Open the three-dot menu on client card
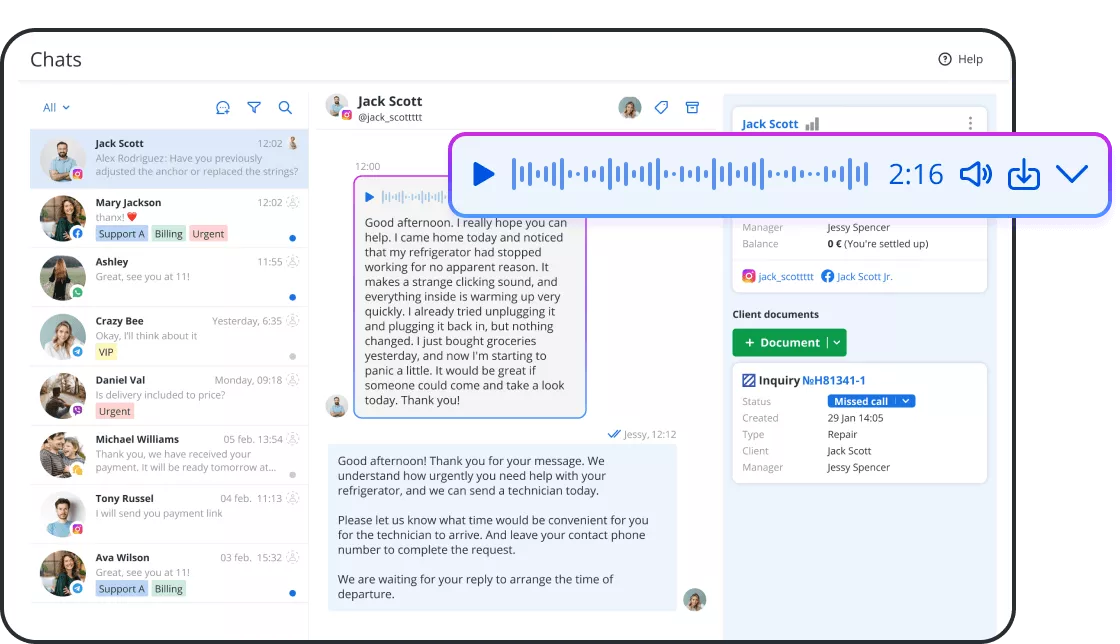Viewport: 1120px width, 644px height. tap(969, 122)
